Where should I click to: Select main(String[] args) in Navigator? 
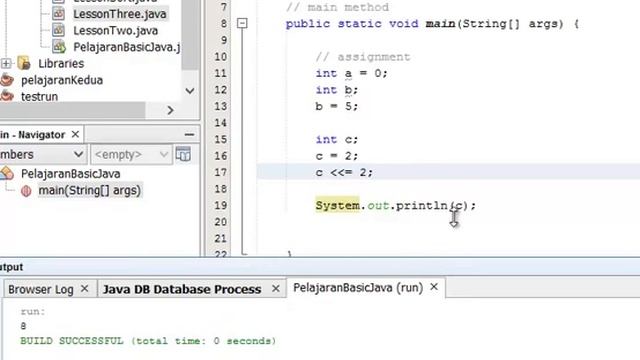tap(89, 191)
